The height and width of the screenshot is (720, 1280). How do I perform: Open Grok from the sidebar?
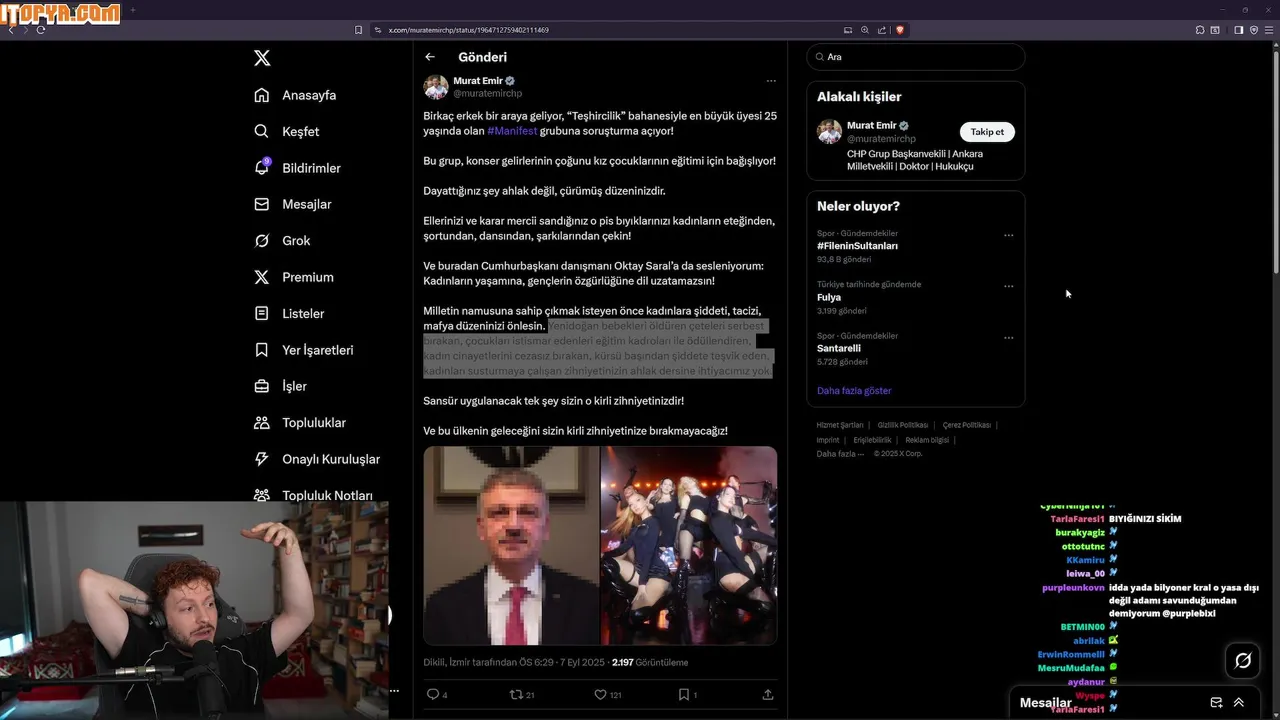[x=282, y=240]
